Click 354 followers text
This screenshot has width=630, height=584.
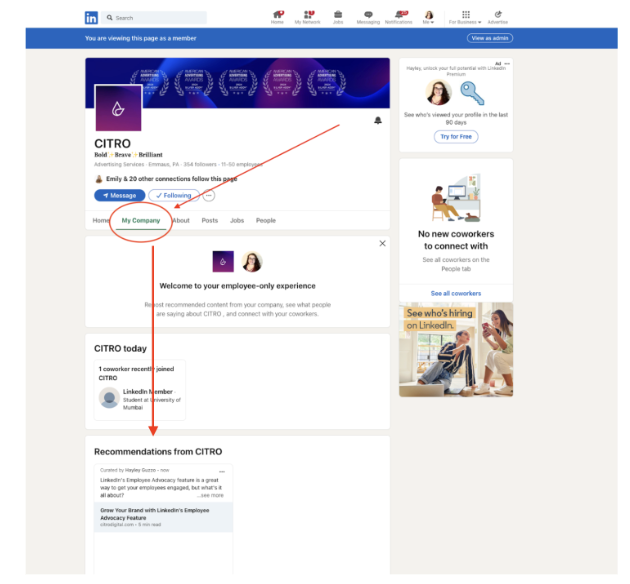(200, 164)
